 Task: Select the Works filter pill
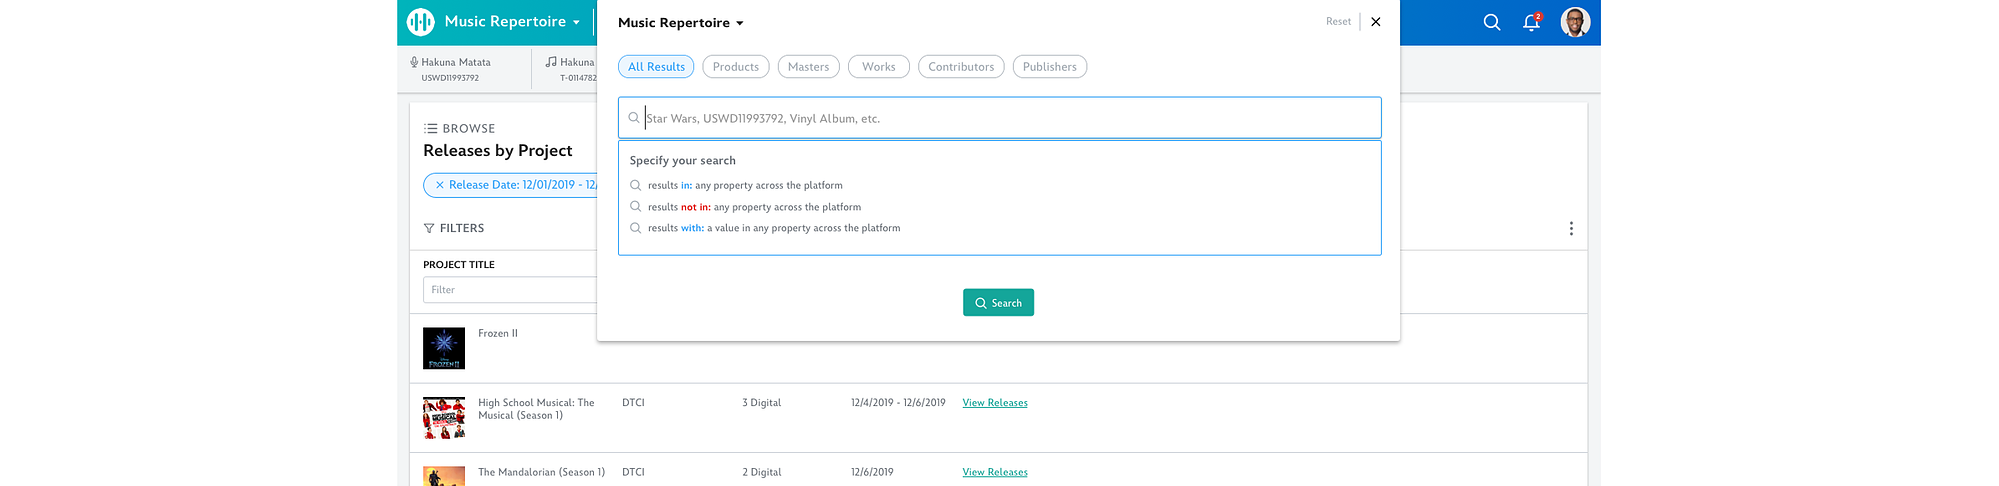pos(879,67)
